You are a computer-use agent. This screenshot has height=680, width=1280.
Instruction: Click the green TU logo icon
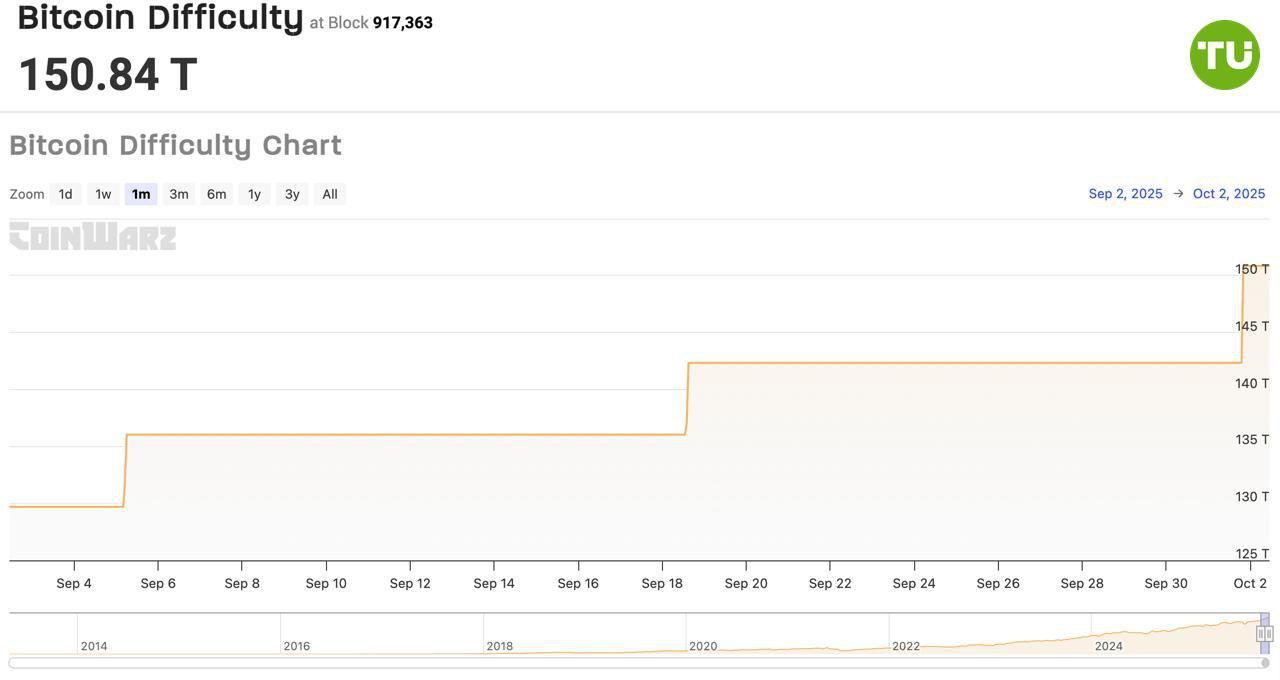point(1224,55)
